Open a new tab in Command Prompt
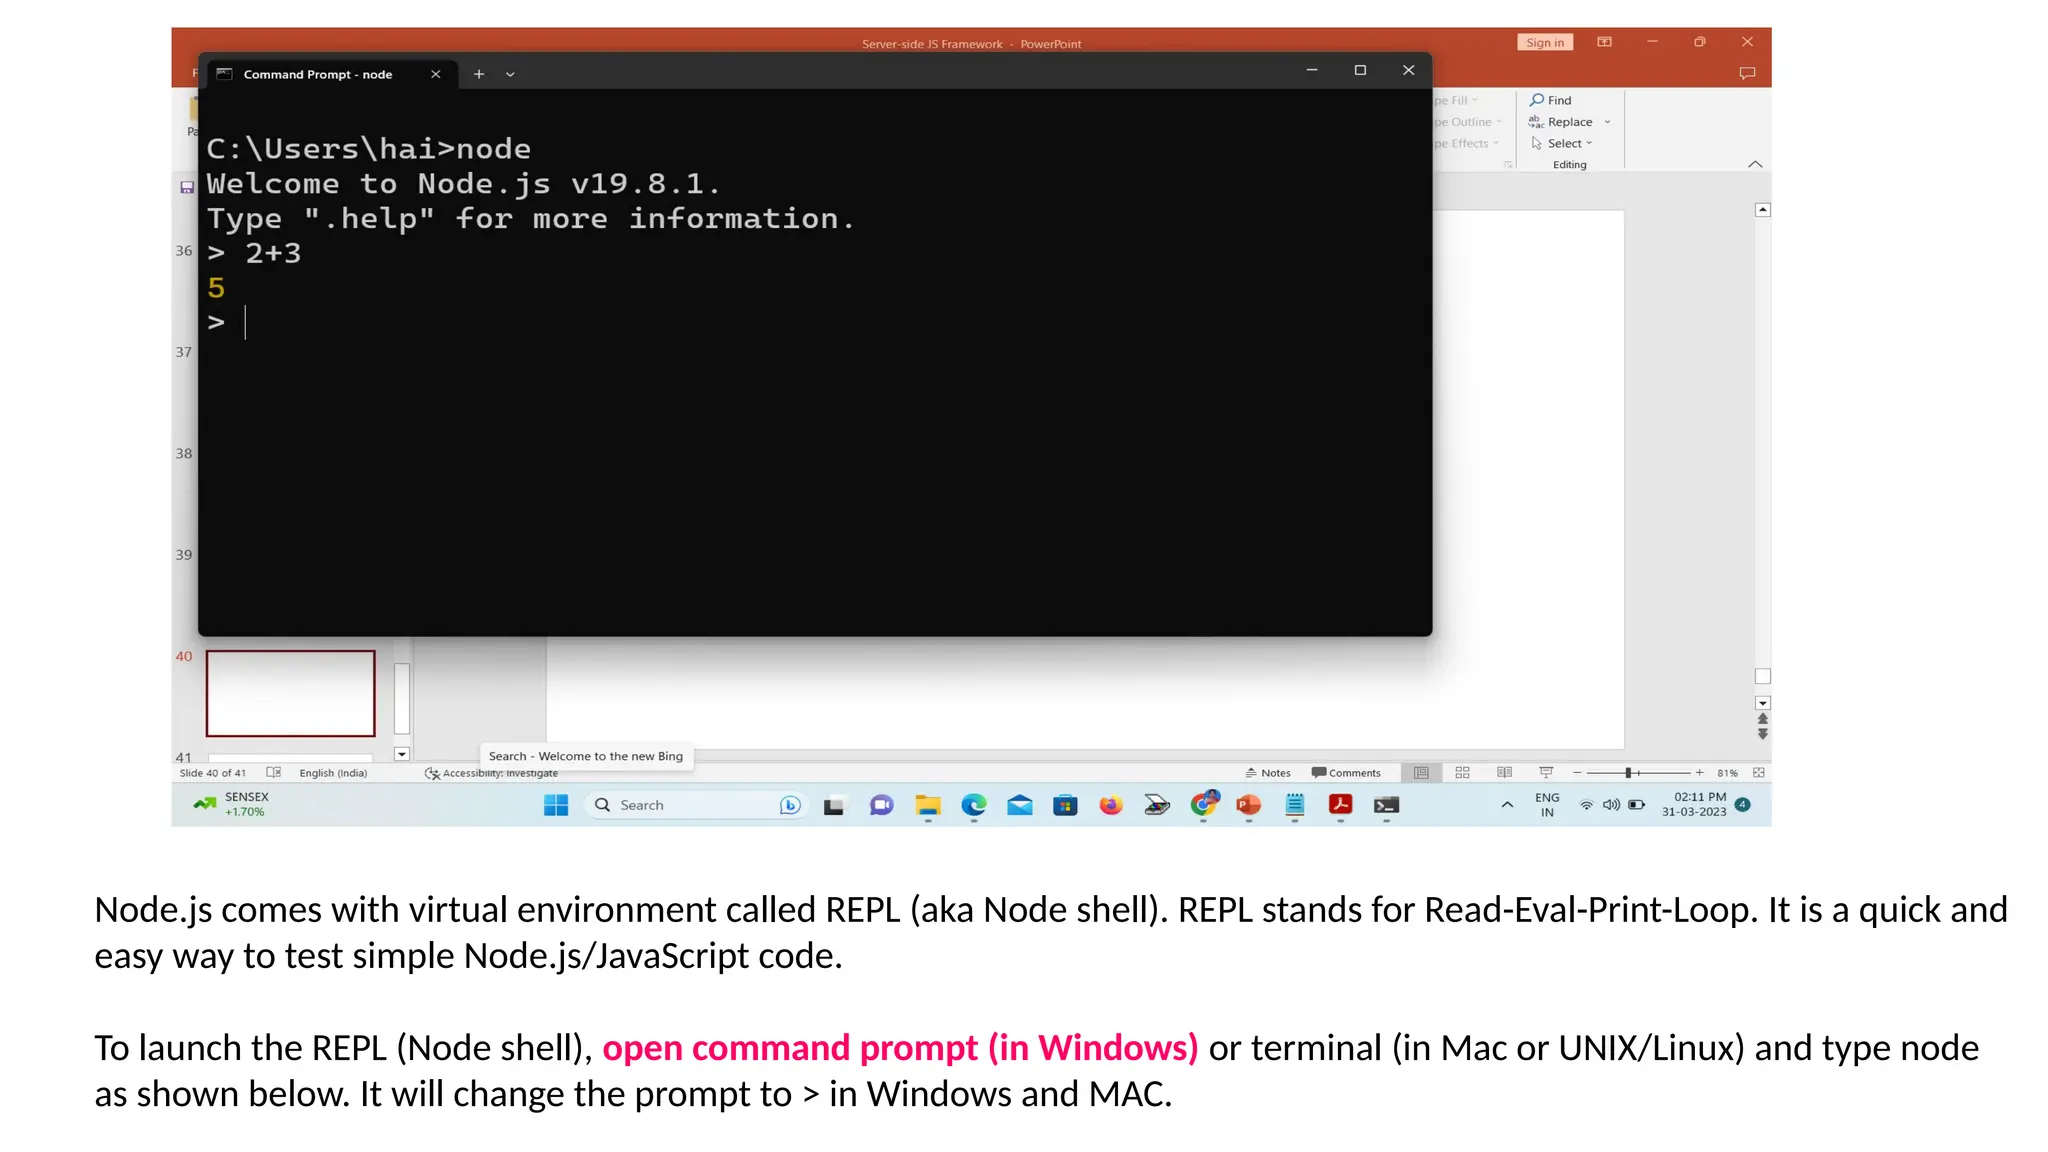Screen dimensions: 2048x1152 click(x=479, y=74)
